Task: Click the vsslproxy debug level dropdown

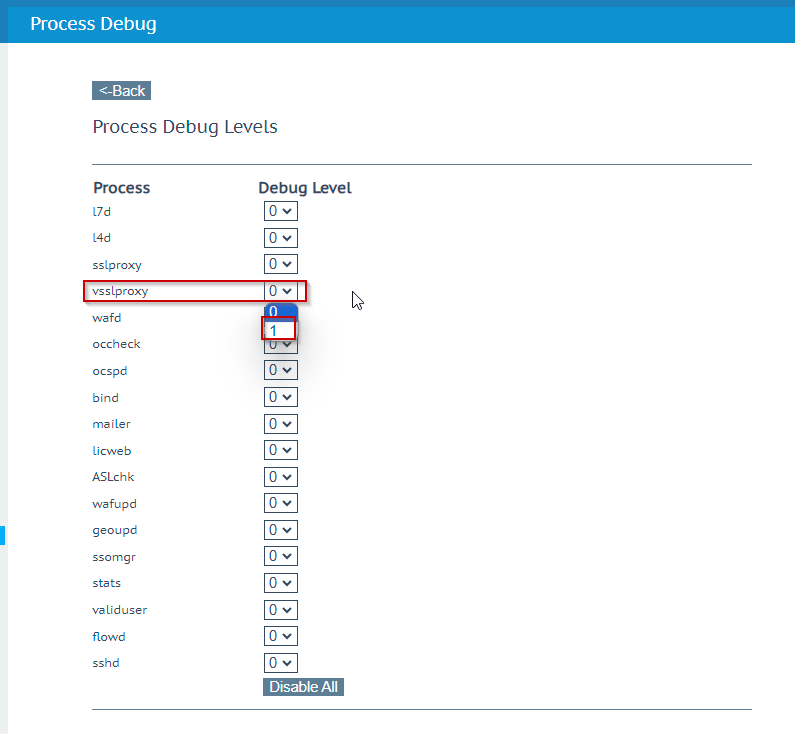Action: (x=280, y=291)
